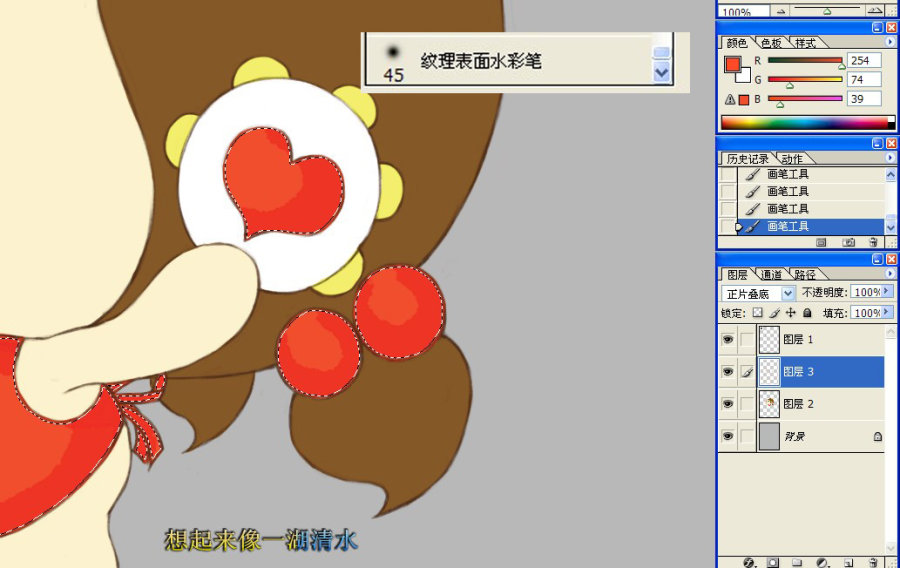
Task: Adjust the Navigator zoom slider
Action: tap(827, 10)
